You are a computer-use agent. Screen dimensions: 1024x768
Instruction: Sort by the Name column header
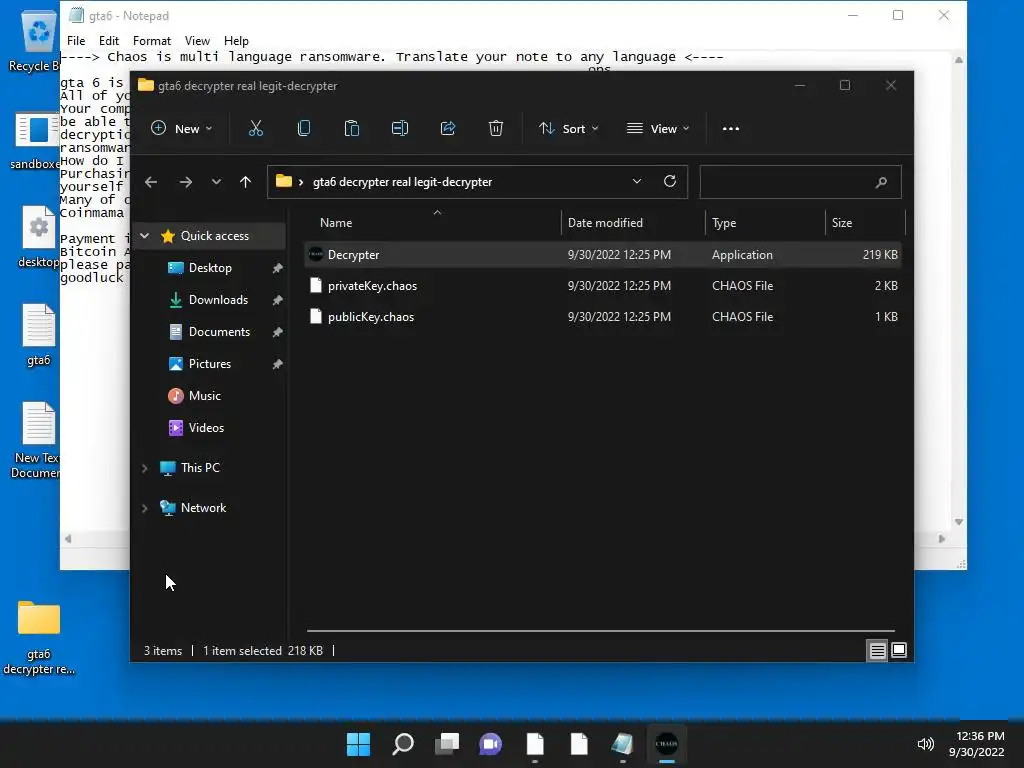click(x=432, y=223)
